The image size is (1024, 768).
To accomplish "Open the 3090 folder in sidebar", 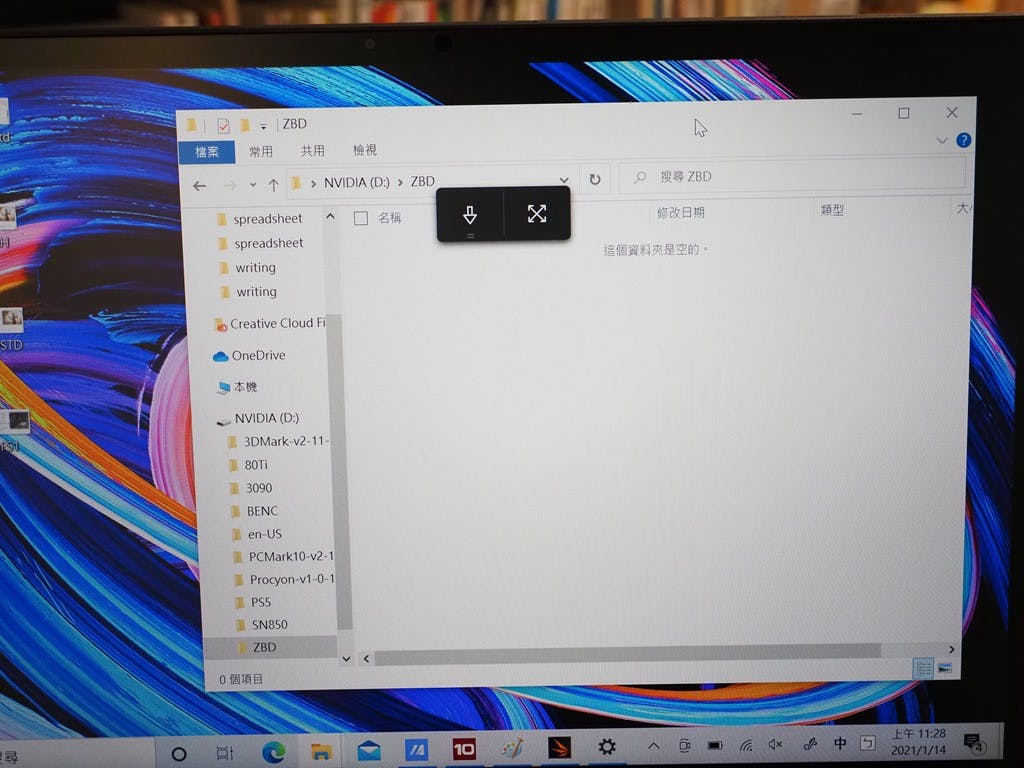I will point(251,488).
